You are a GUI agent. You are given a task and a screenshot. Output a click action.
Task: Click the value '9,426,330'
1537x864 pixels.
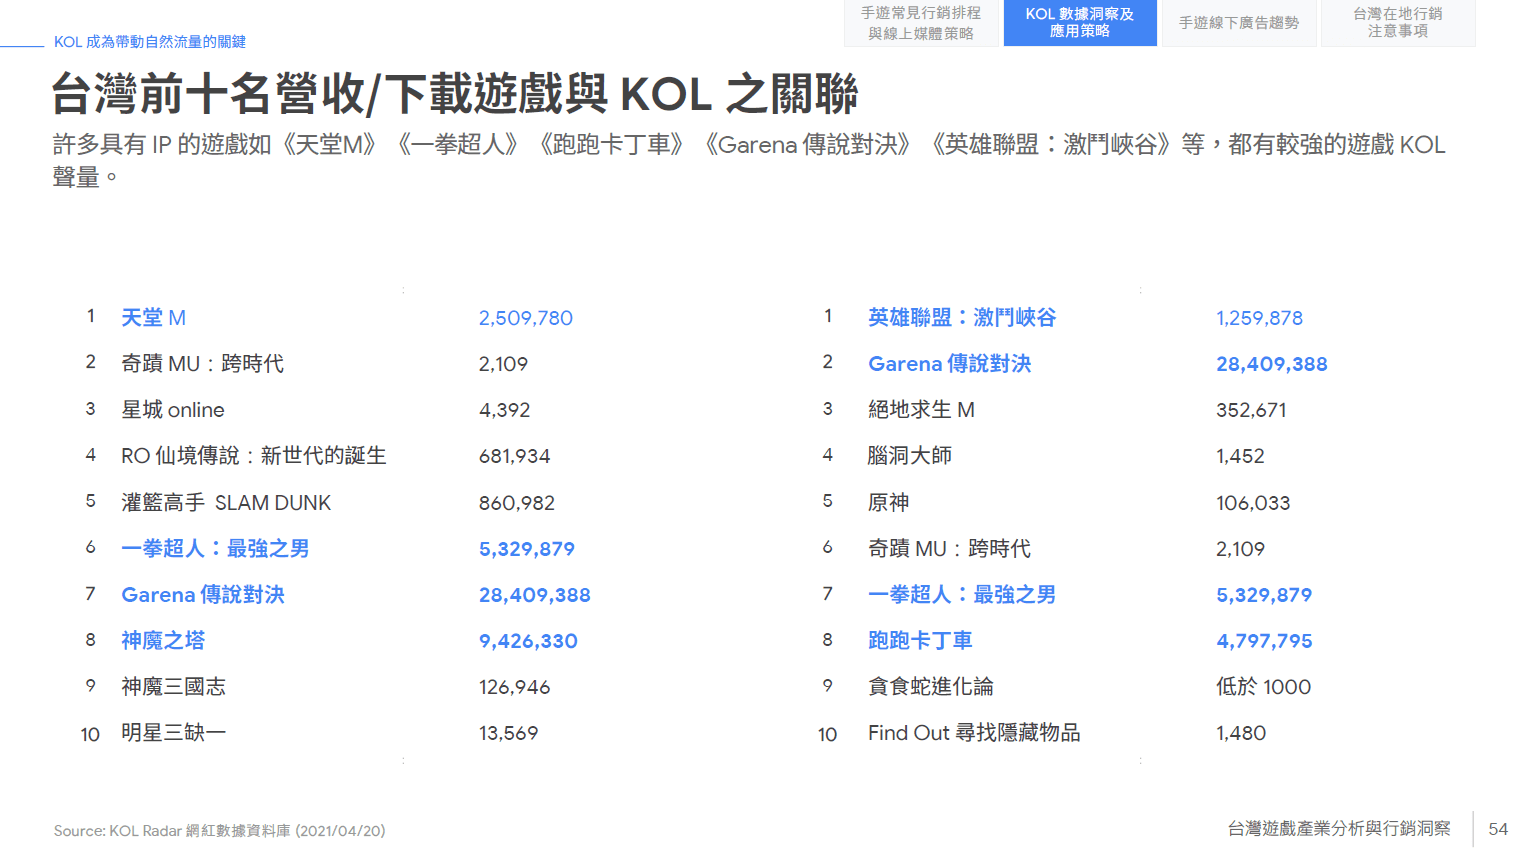(528, 641)
